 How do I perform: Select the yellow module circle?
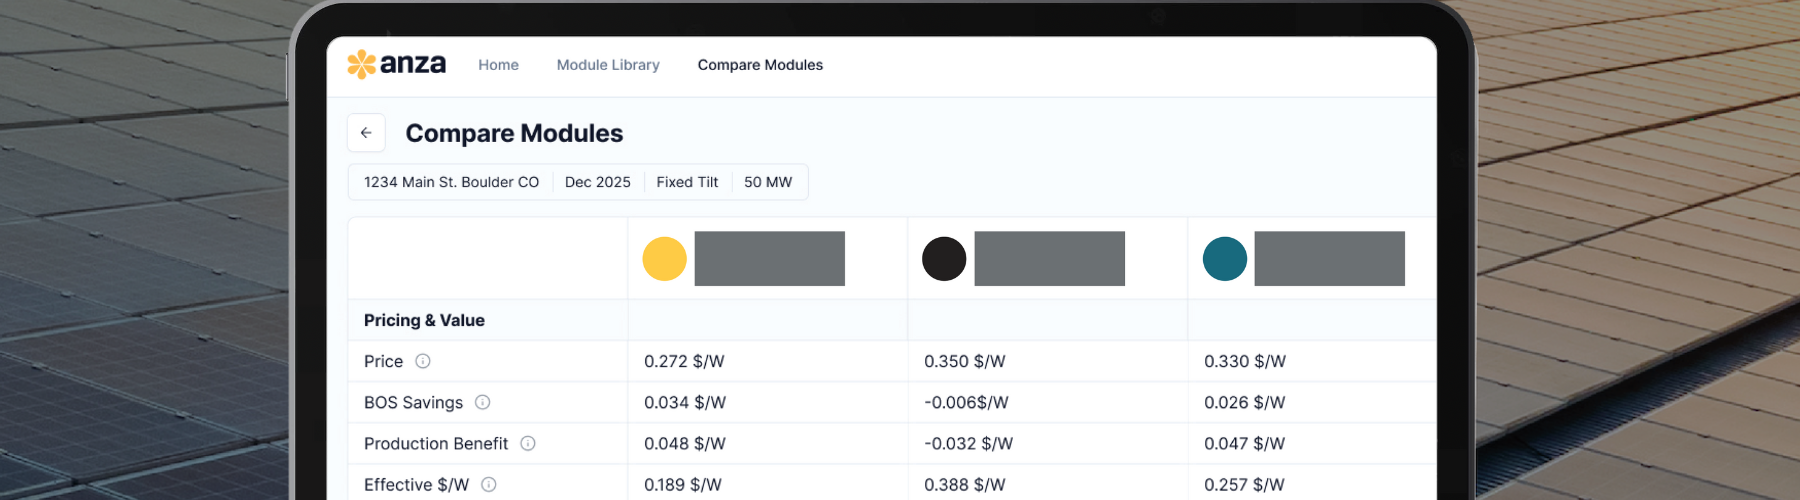coord(664,259)
